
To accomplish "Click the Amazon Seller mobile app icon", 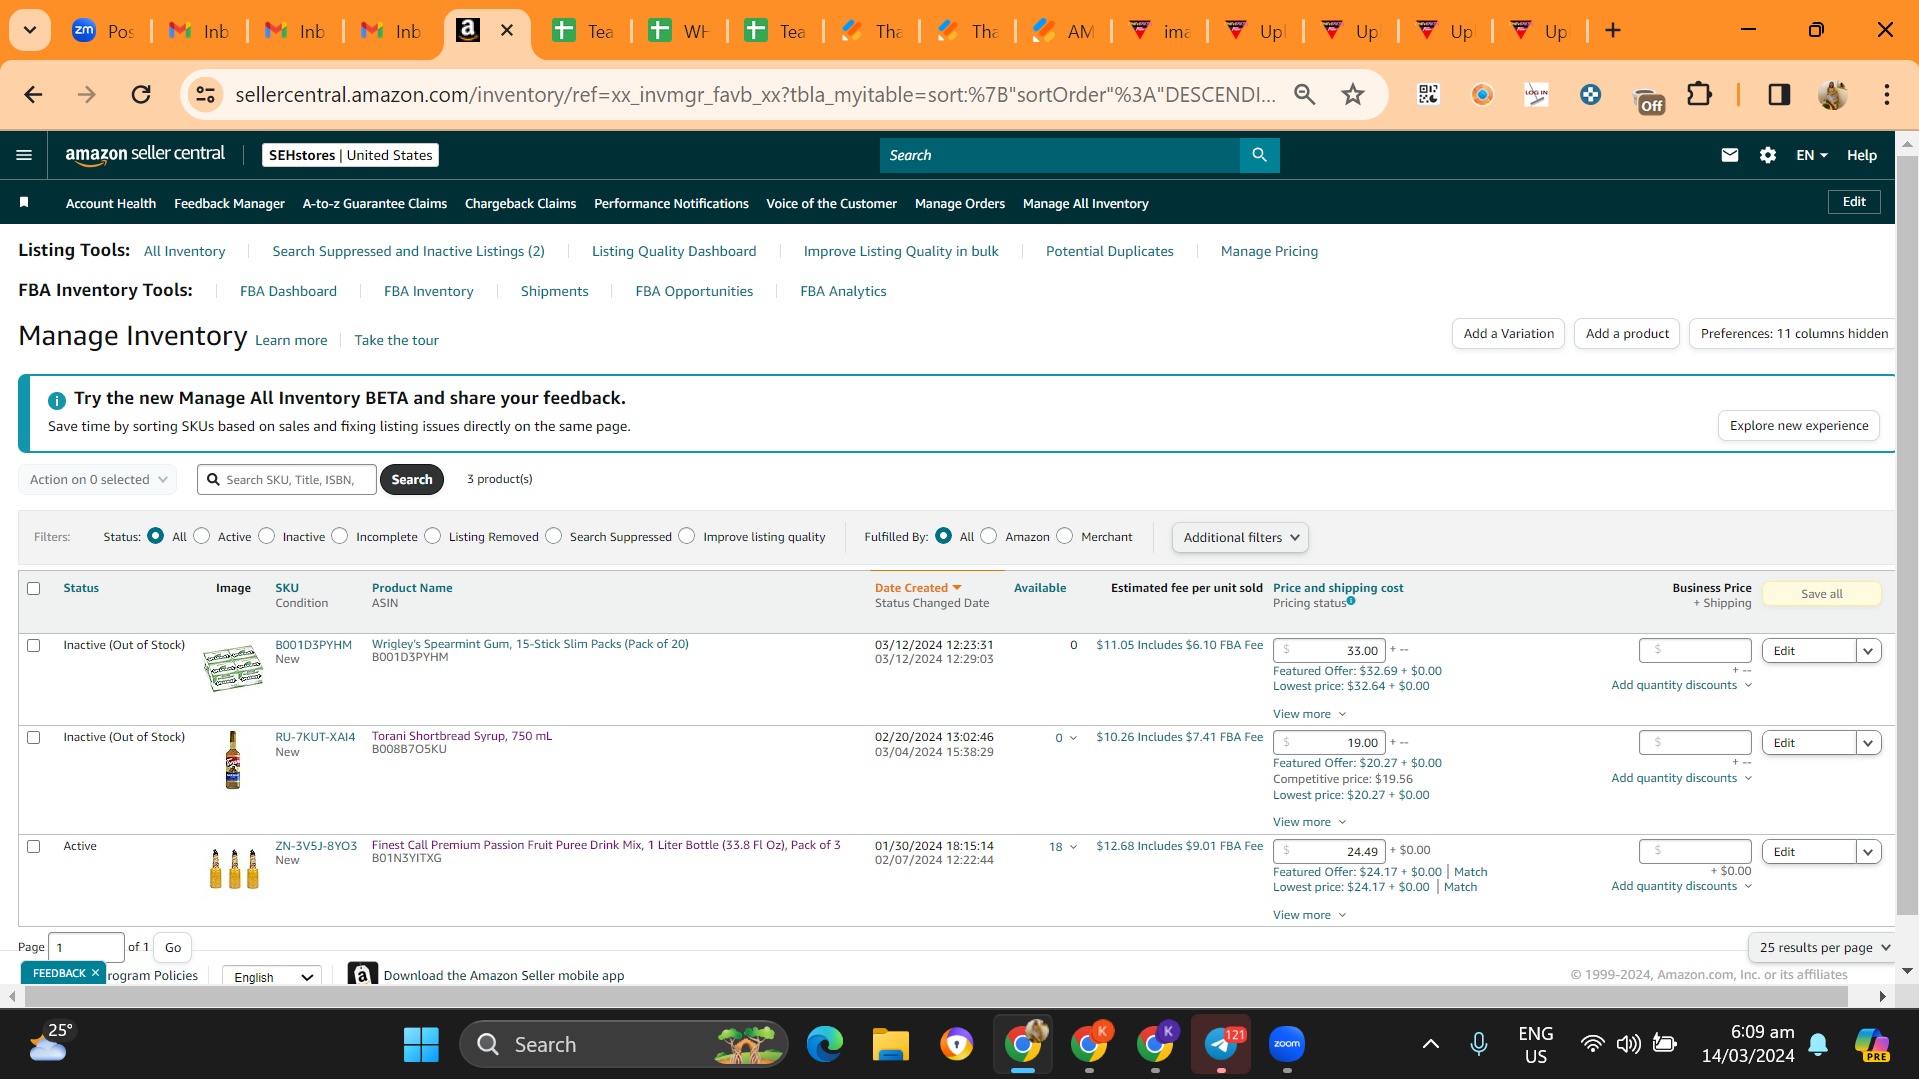I will click(x=362, y=974).
